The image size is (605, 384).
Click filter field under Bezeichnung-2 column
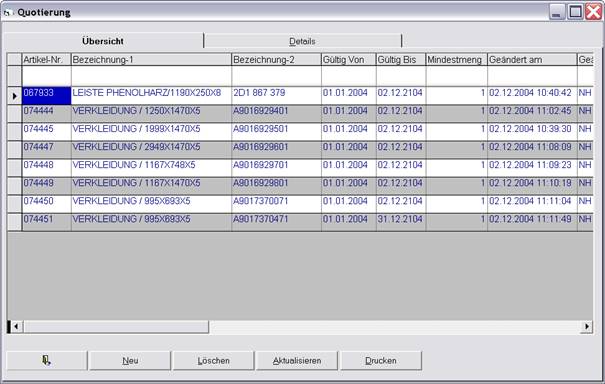coord(276,76)
